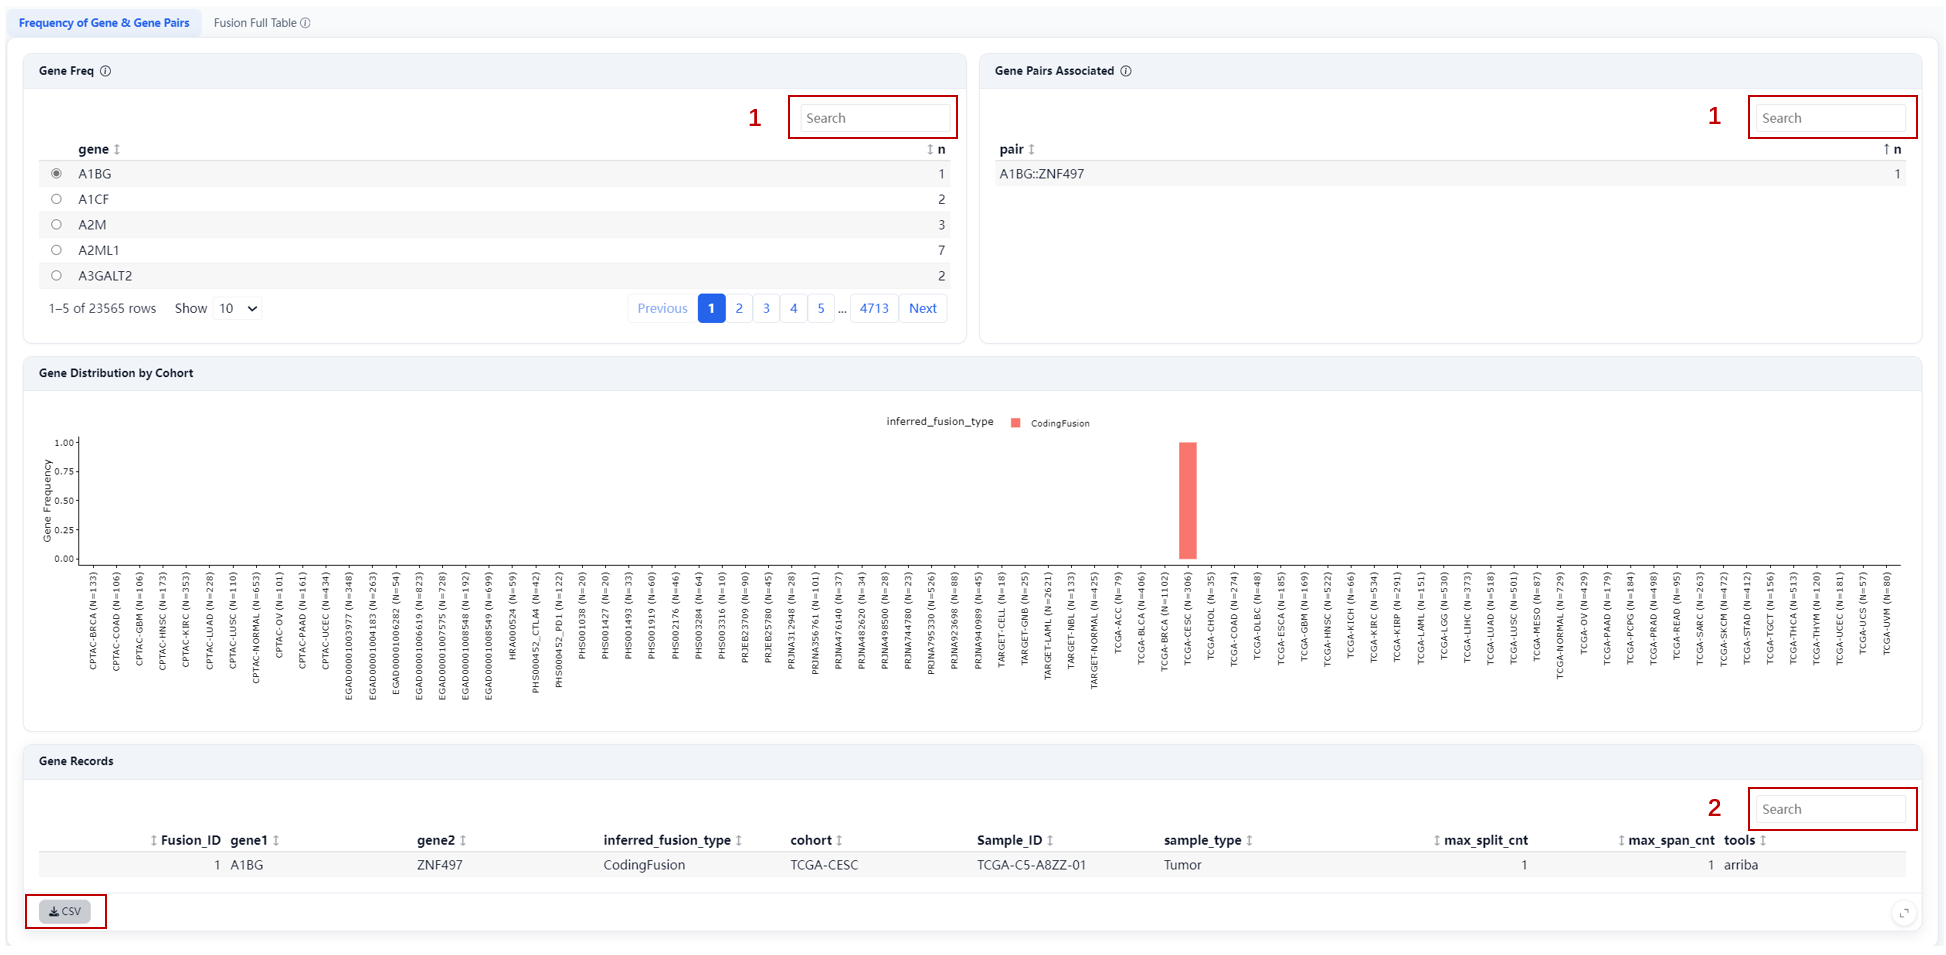The height and width of the screenshot is (955, 1946).
Task: Click the CodingFusion legend color swatch
Action: point(1016,423)
